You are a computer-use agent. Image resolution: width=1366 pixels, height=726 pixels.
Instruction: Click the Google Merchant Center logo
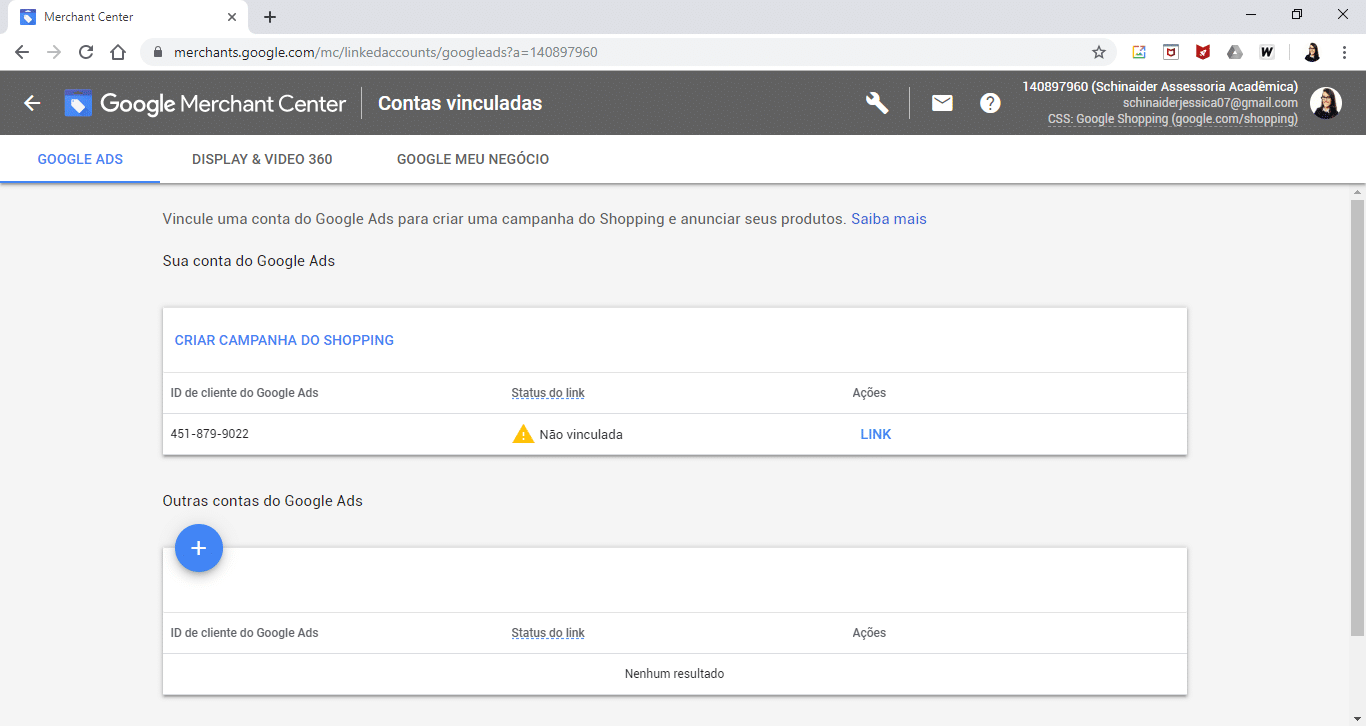(205, 103)
